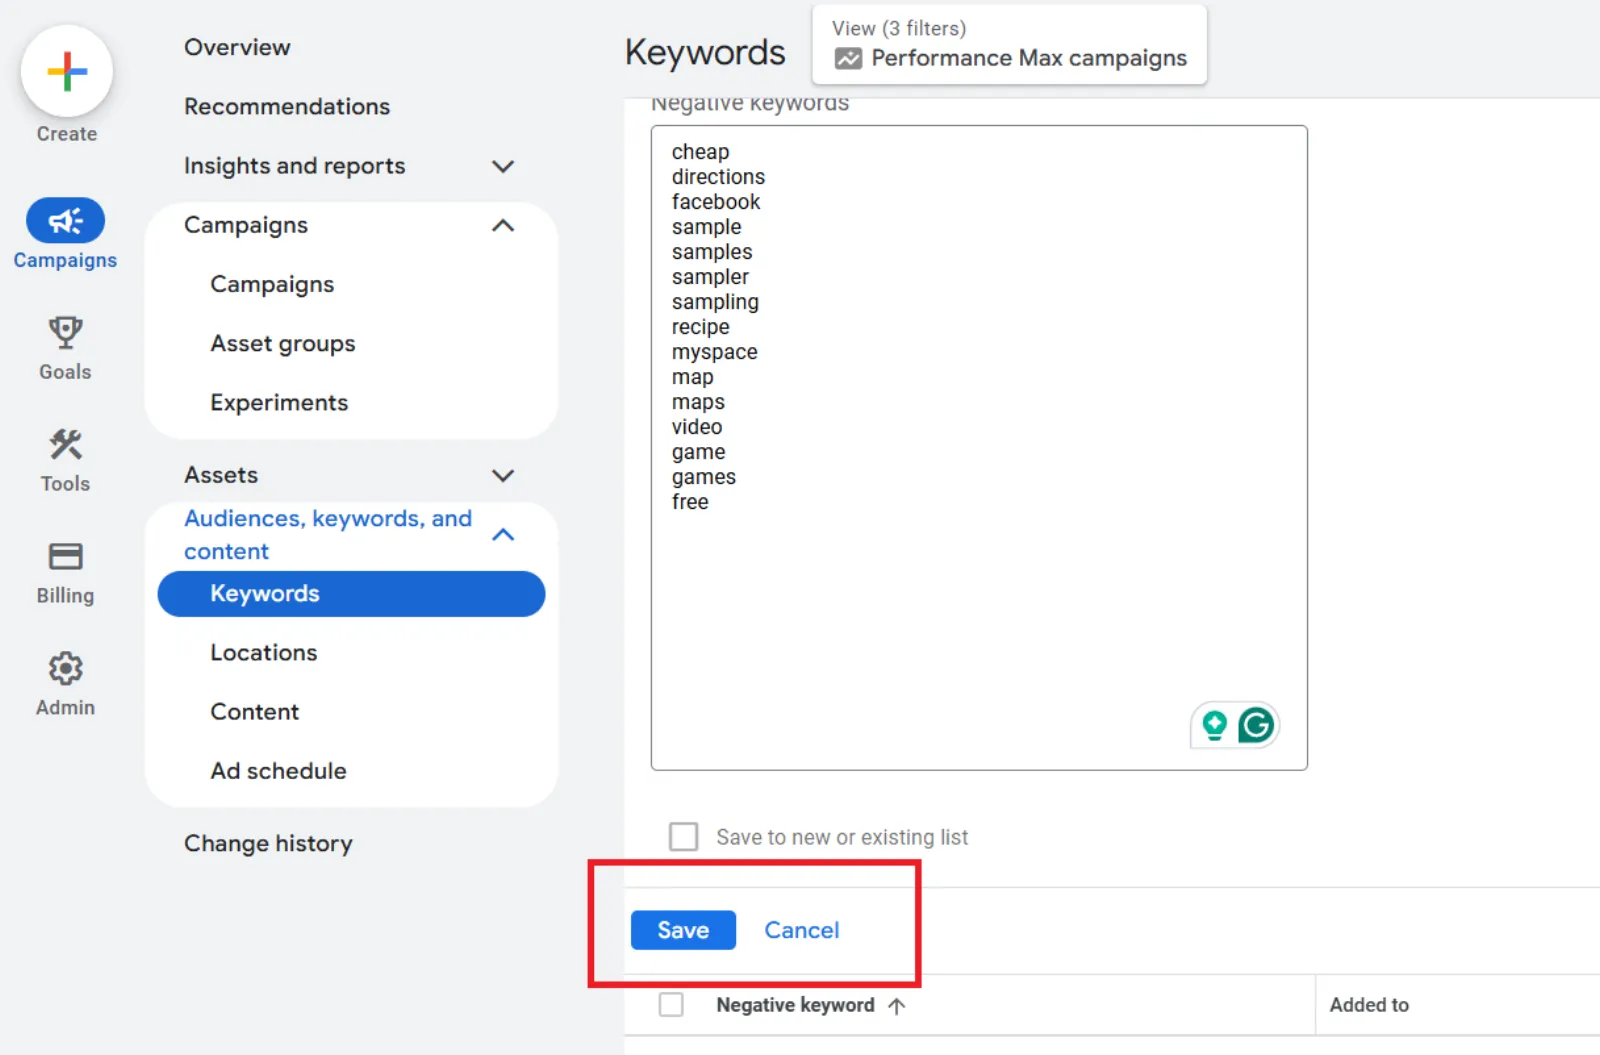This screenshot has width=1600, height=1055.
Task: Open Campaigns sub-item under Campaigns section
Action: (x=272, y=285)
